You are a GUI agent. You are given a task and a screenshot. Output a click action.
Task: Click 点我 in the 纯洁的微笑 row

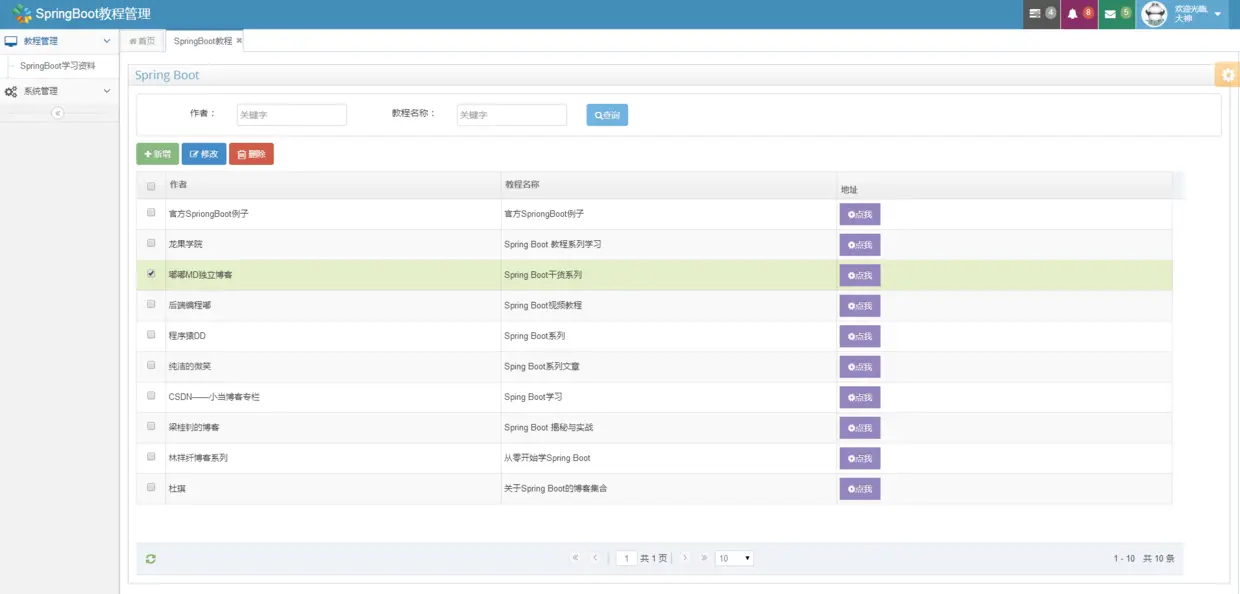tap(860, 367)
